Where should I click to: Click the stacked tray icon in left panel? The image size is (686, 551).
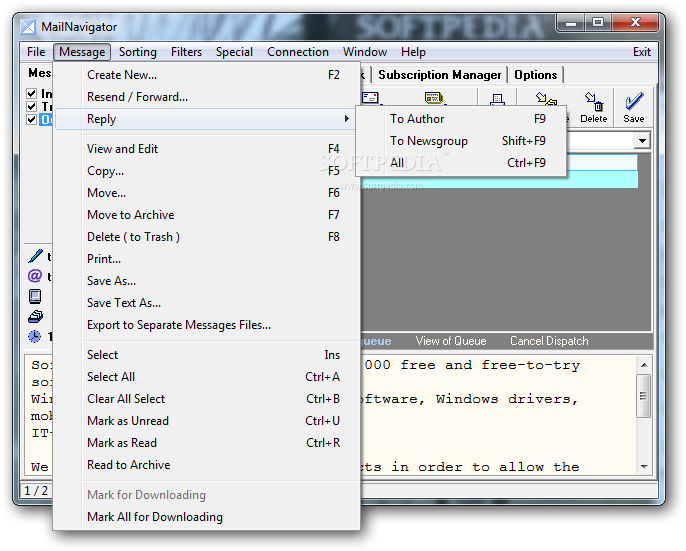pyautogui.click(x=35, y=316)
